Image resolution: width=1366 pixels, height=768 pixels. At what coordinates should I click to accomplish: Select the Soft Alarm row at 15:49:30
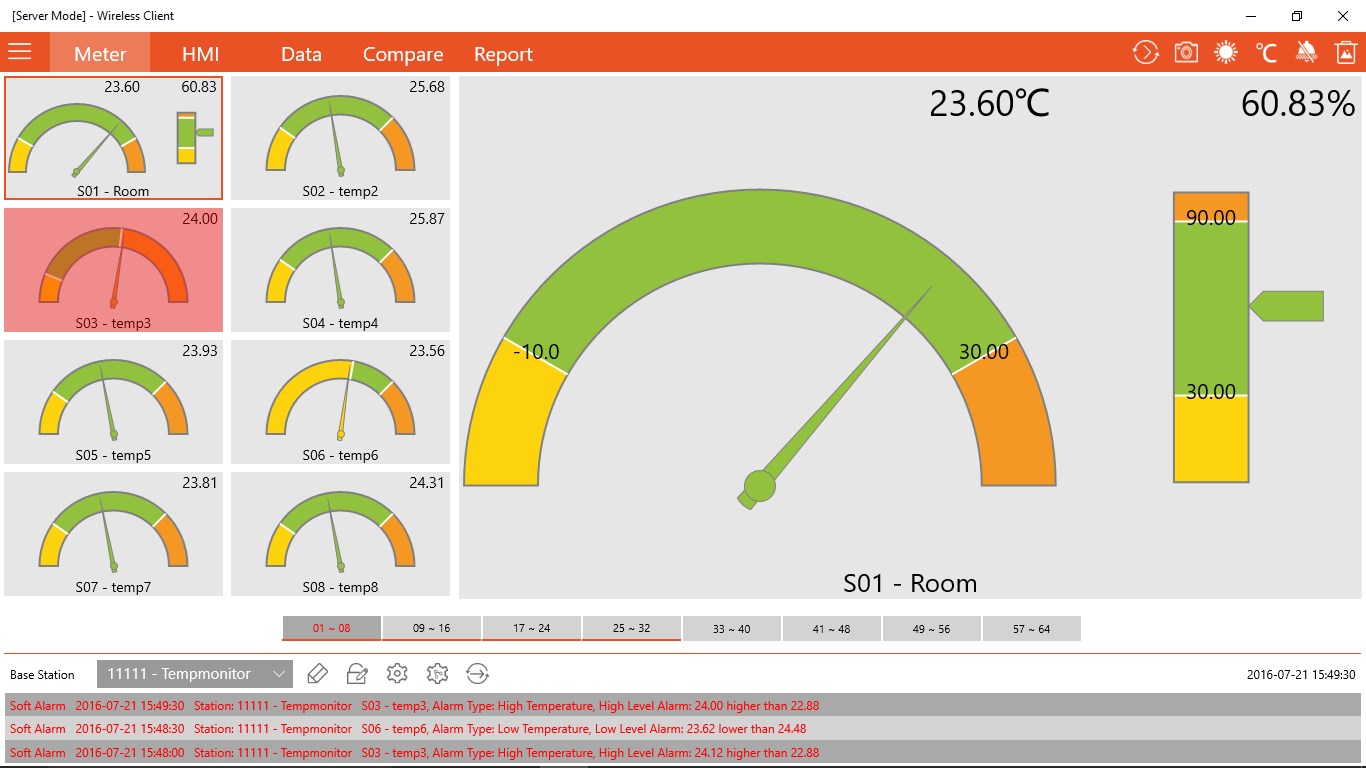pyautogui.click(x=683, y=705)
